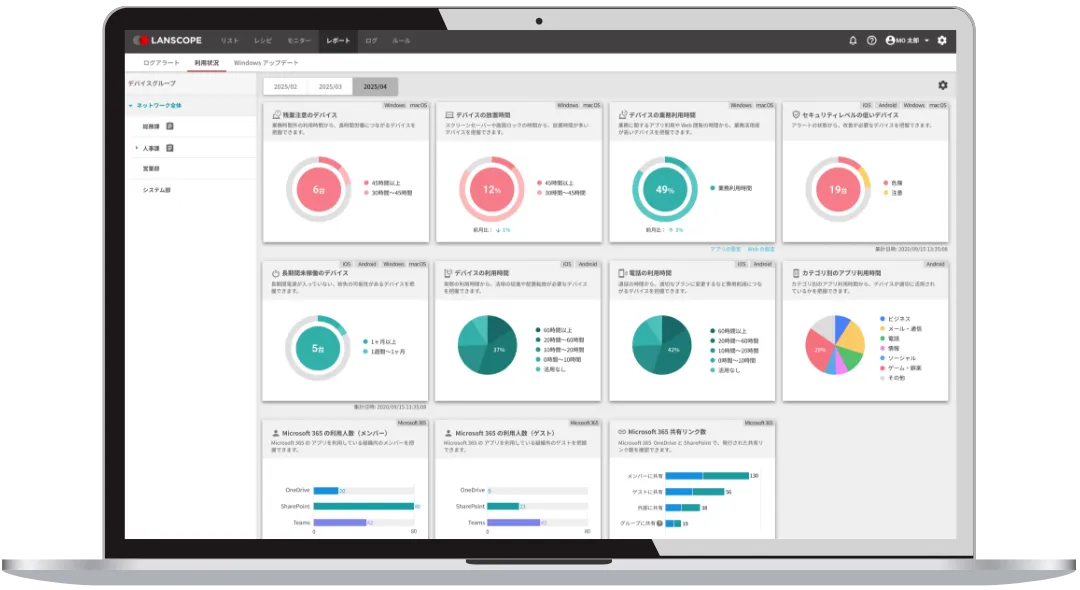Image resolution: width=1080 pixels, height=590 pixels.
Task: Select システム部 in the device group list
Action: 156,189
